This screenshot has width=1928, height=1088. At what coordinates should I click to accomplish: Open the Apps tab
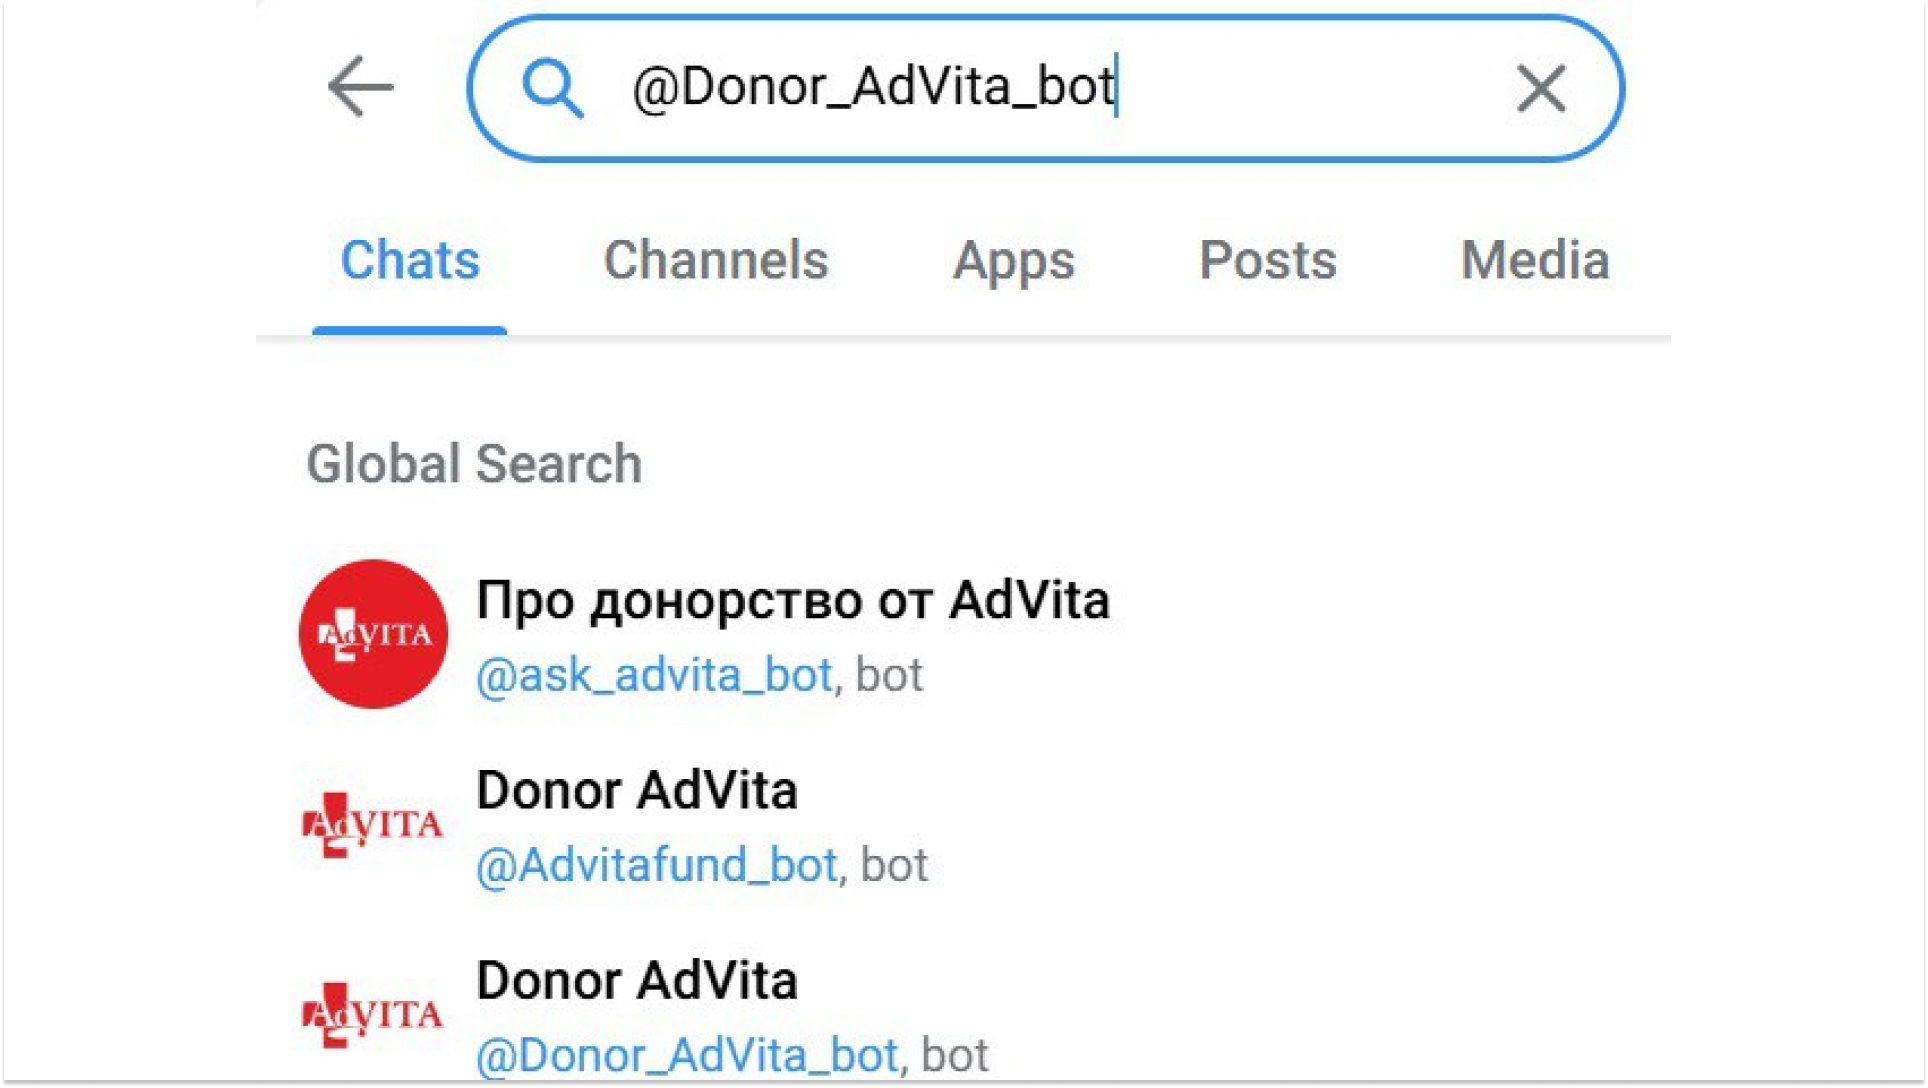pyautogui.click(x=1014, y=260)
